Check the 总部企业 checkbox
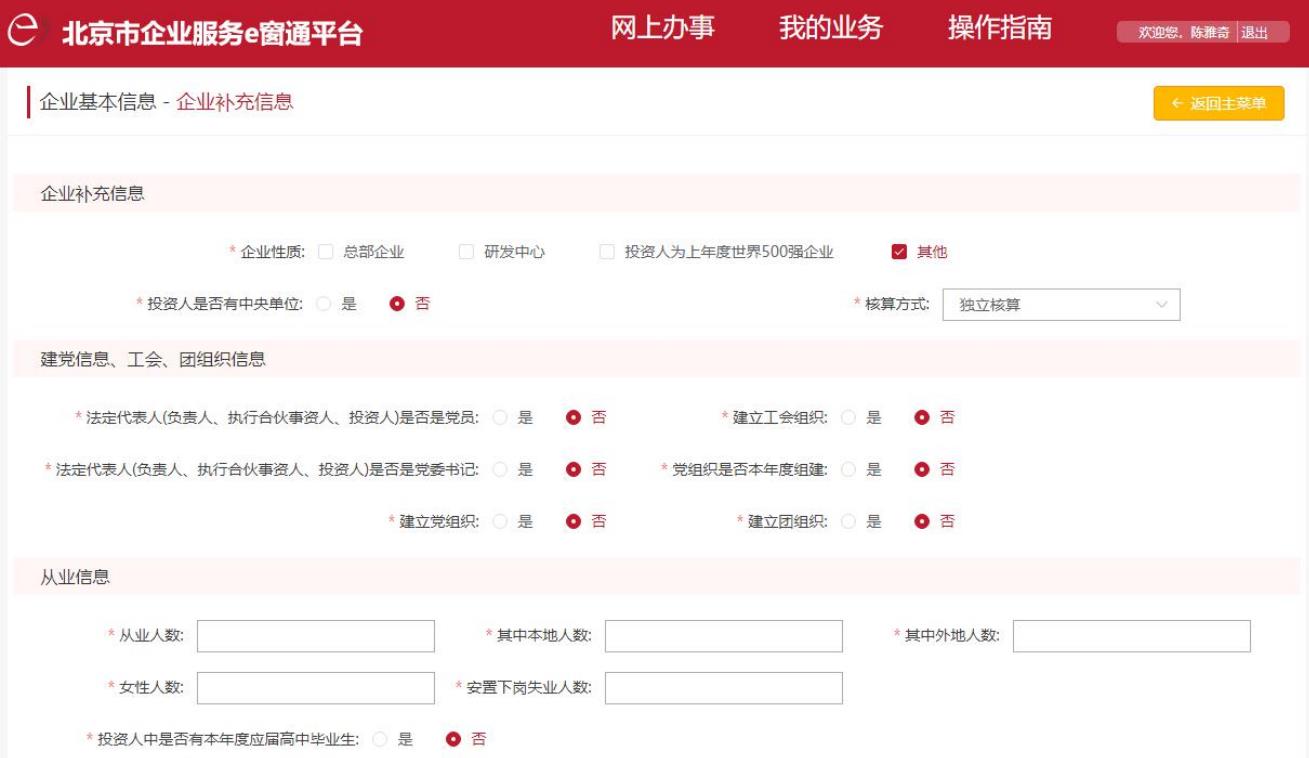This screenshot has height=758, width=1309. coord(325,252)
